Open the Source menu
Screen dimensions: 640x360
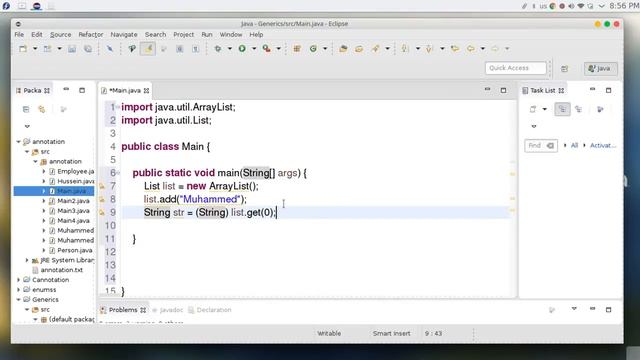click(60, 35)
